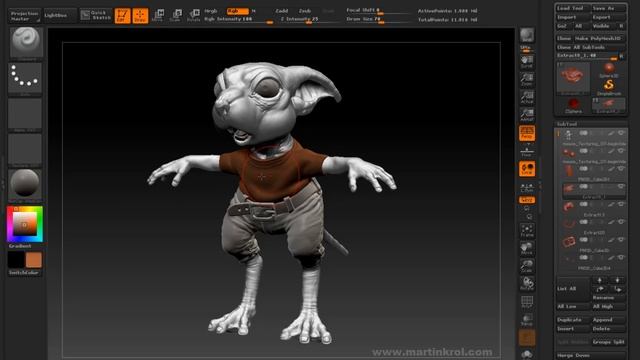Click the Scroll canvas icon

pos(527,62)
